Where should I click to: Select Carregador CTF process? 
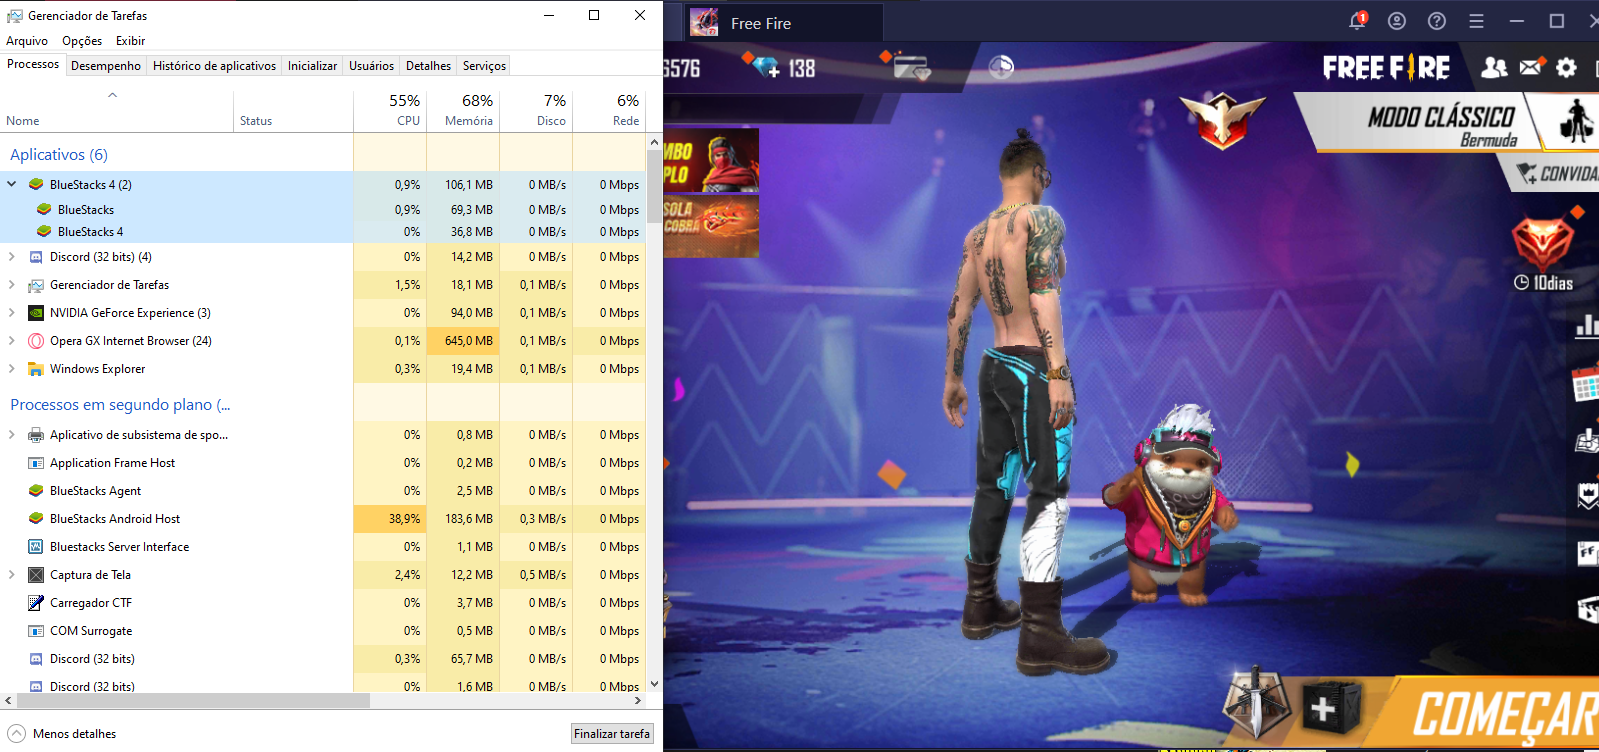tap(323, 603)
